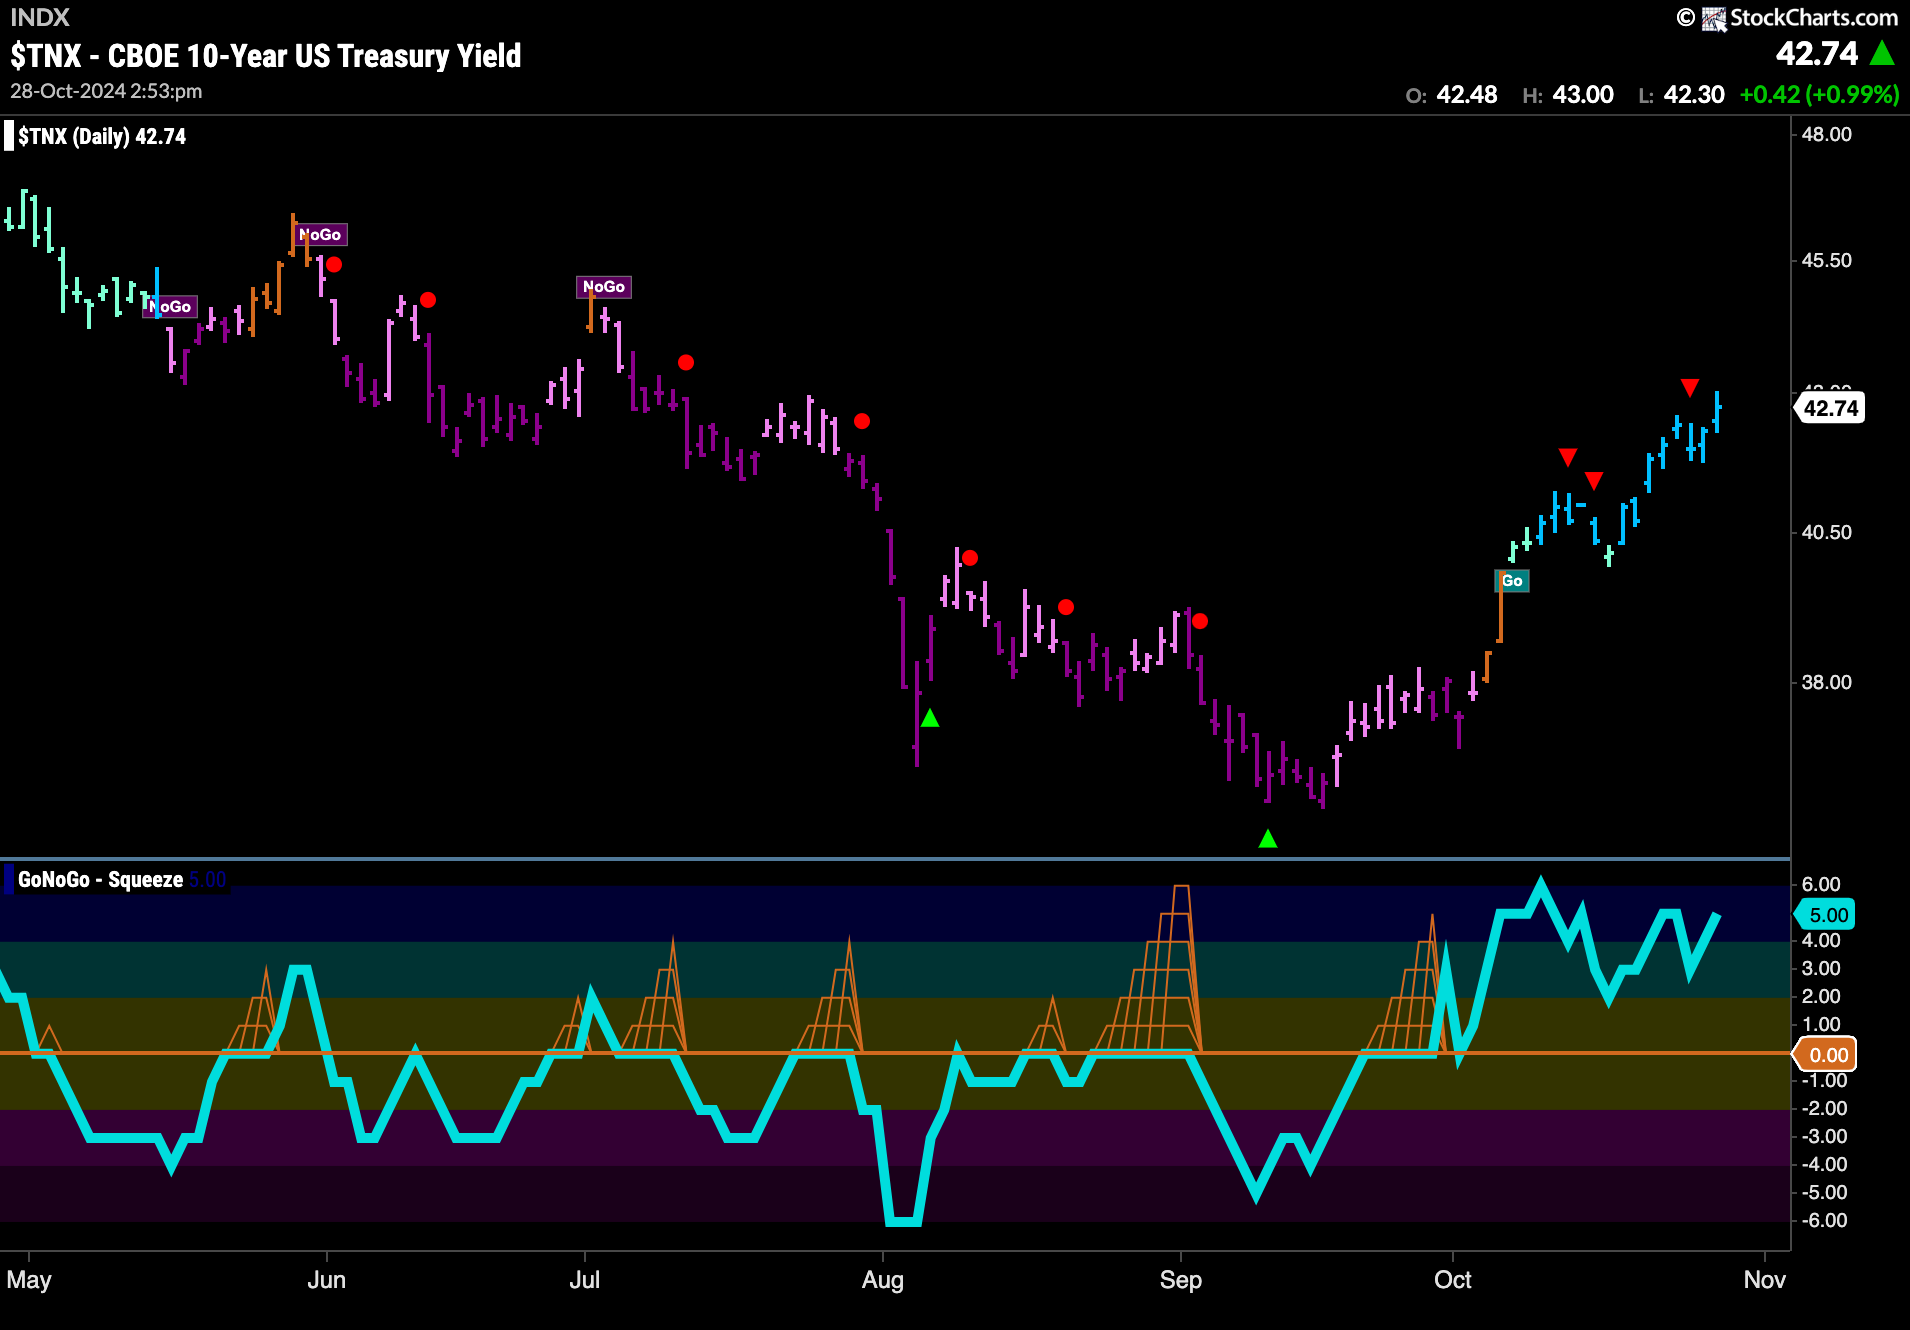Click the date stamp 28-Oct-2024 2:53pm
Screen dimensions: 1910x1330
[x=106, y=91]
